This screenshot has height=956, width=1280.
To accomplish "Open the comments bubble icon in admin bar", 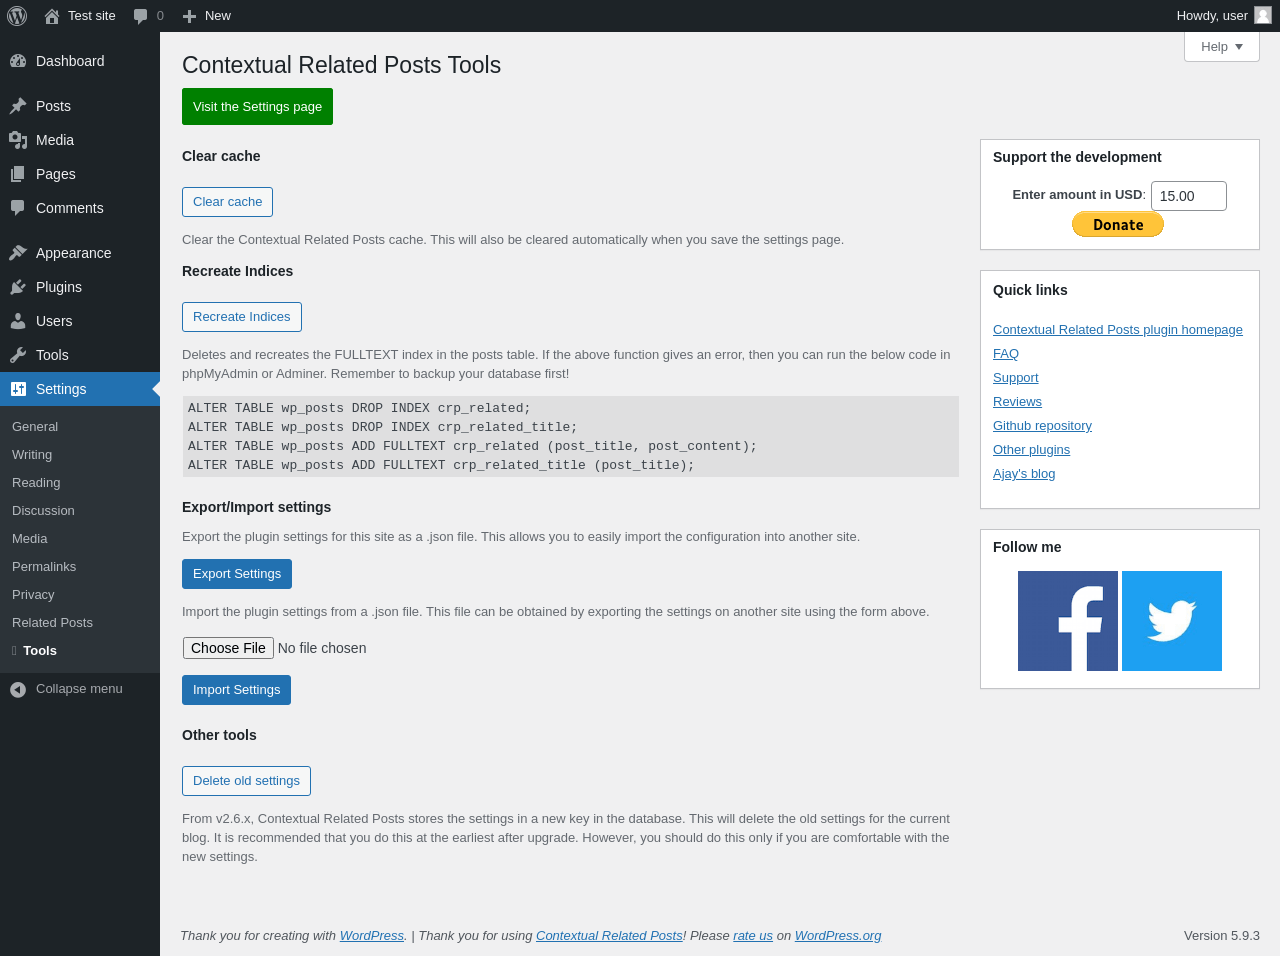I will coord(141,16).
